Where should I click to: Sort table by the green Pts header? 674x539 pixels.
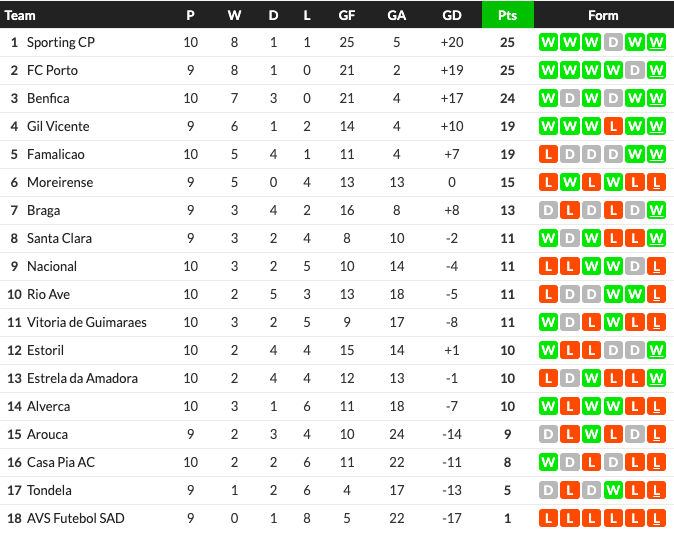click(x=507, y=15)
